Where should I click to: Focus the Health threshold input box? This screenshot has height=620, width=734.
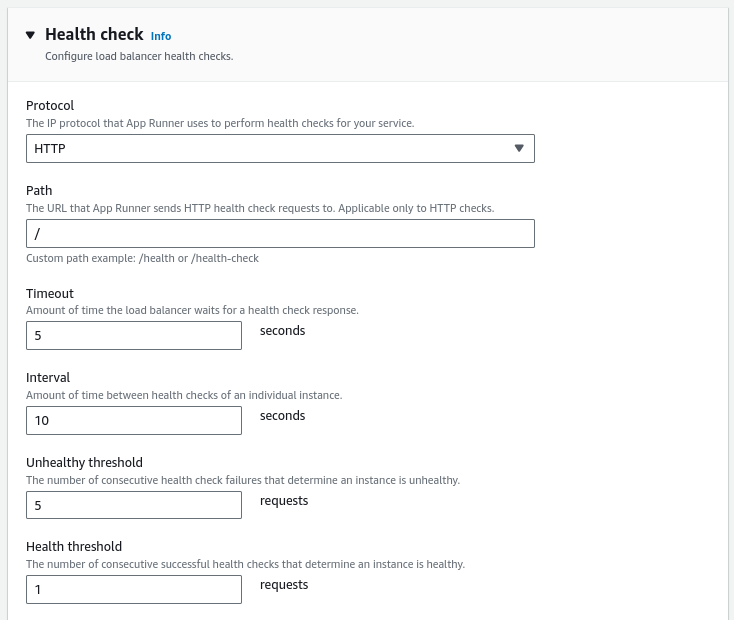tap(134, 590)
